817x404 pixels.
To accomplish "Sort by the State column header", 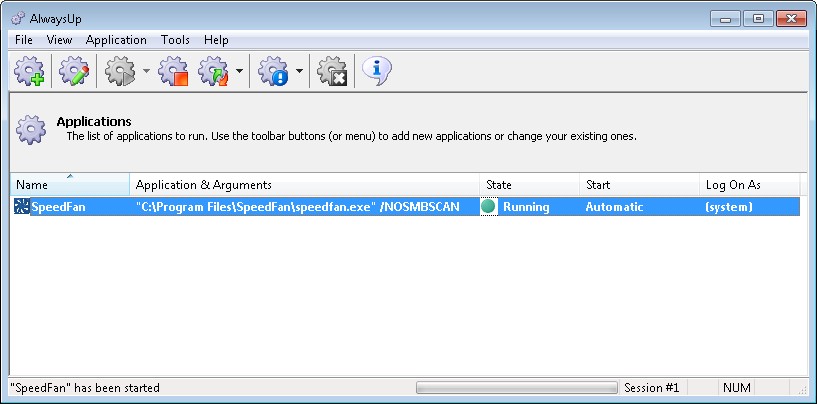I will (x=530, y=185).
